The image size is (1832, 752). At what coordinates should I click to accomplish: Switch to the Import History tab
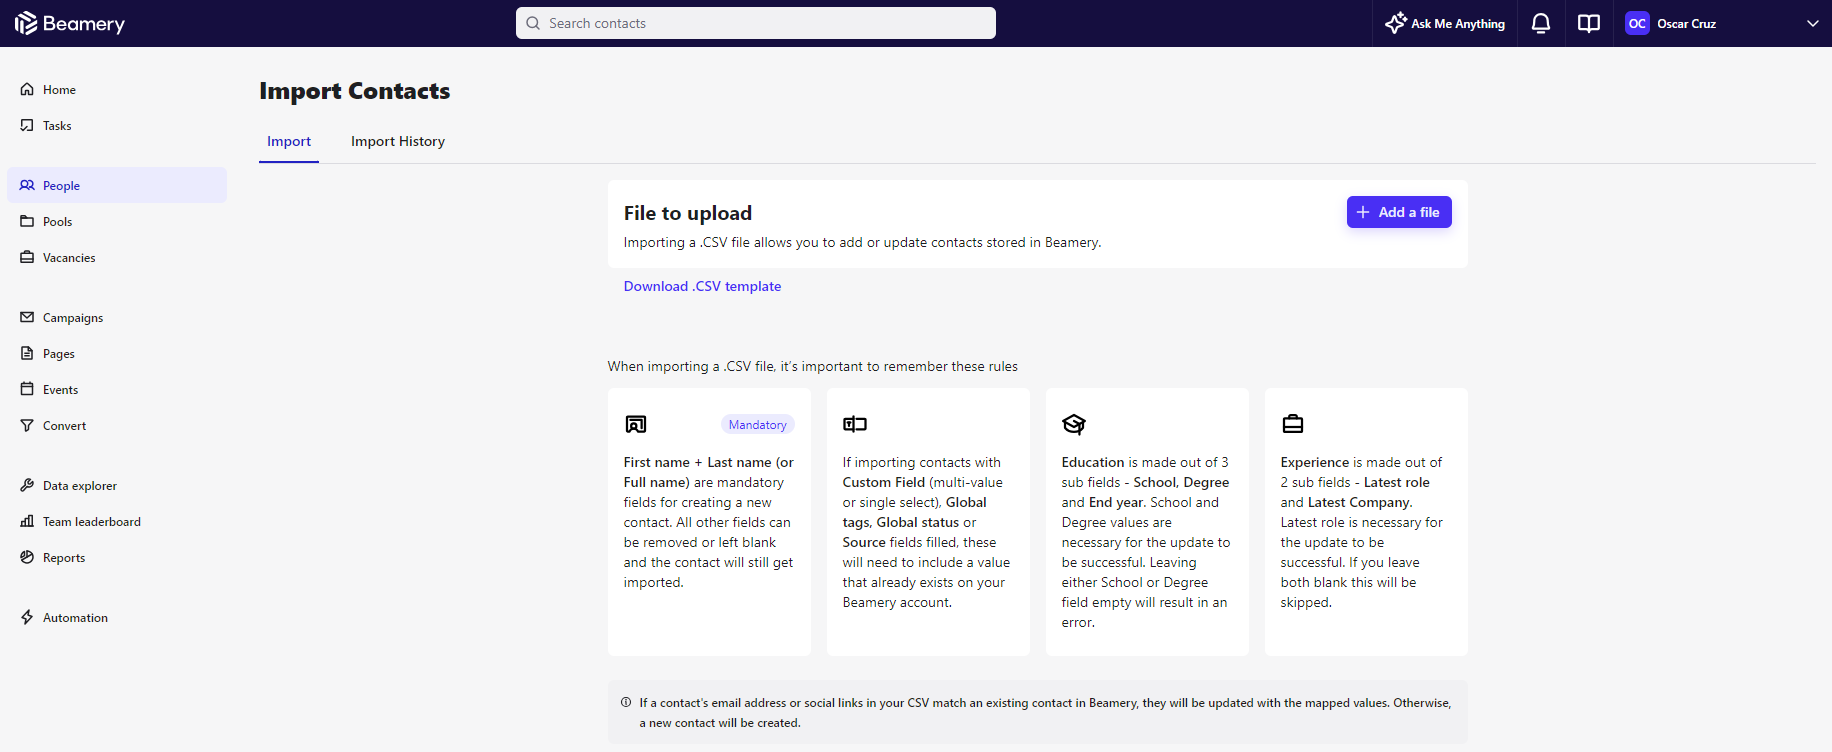398,141
